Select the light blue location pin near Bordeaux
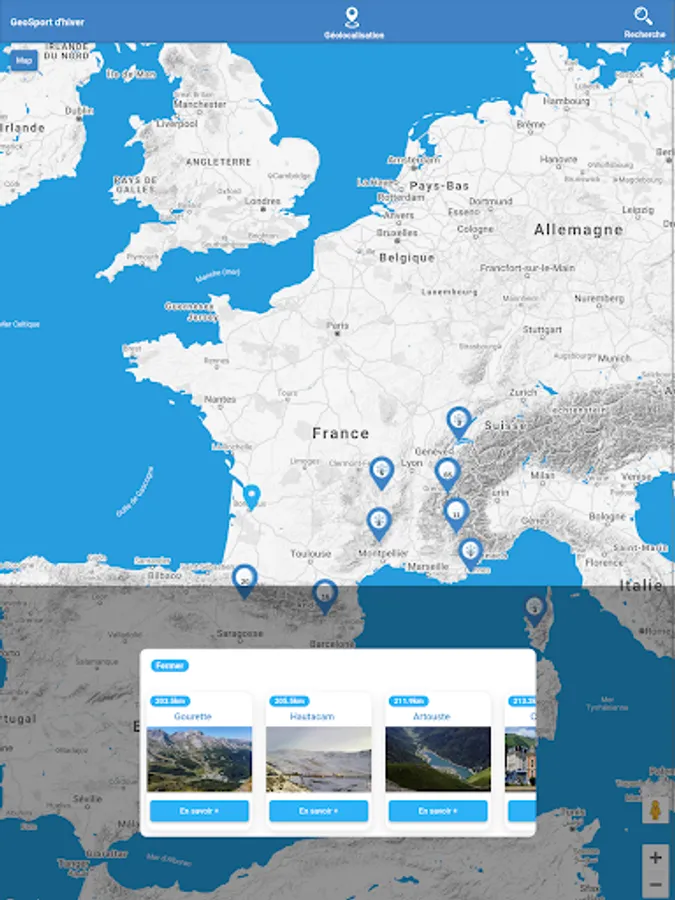 [x=251, y=496]
